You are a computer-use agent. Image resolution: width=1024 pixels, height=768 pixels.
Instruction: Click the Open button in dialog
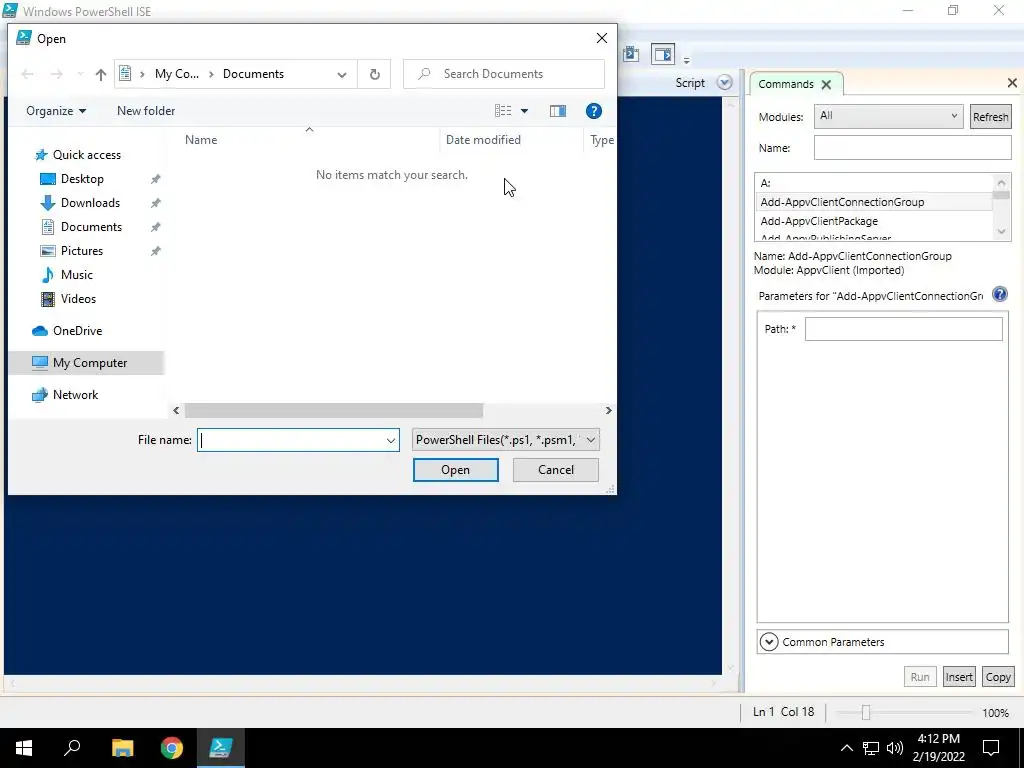coord(455,470)
